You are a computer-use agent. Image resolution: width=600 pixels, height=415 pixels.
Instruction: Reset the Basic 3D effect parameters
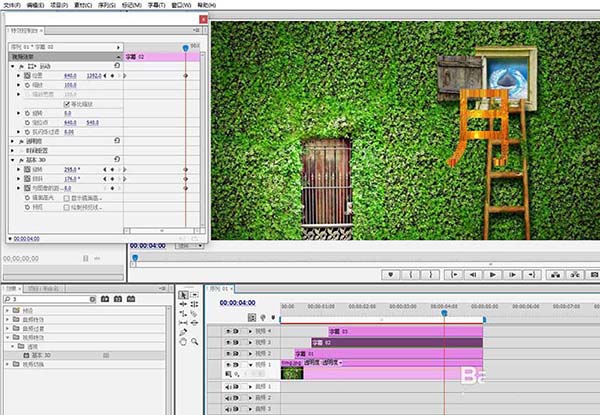[117, 159]
